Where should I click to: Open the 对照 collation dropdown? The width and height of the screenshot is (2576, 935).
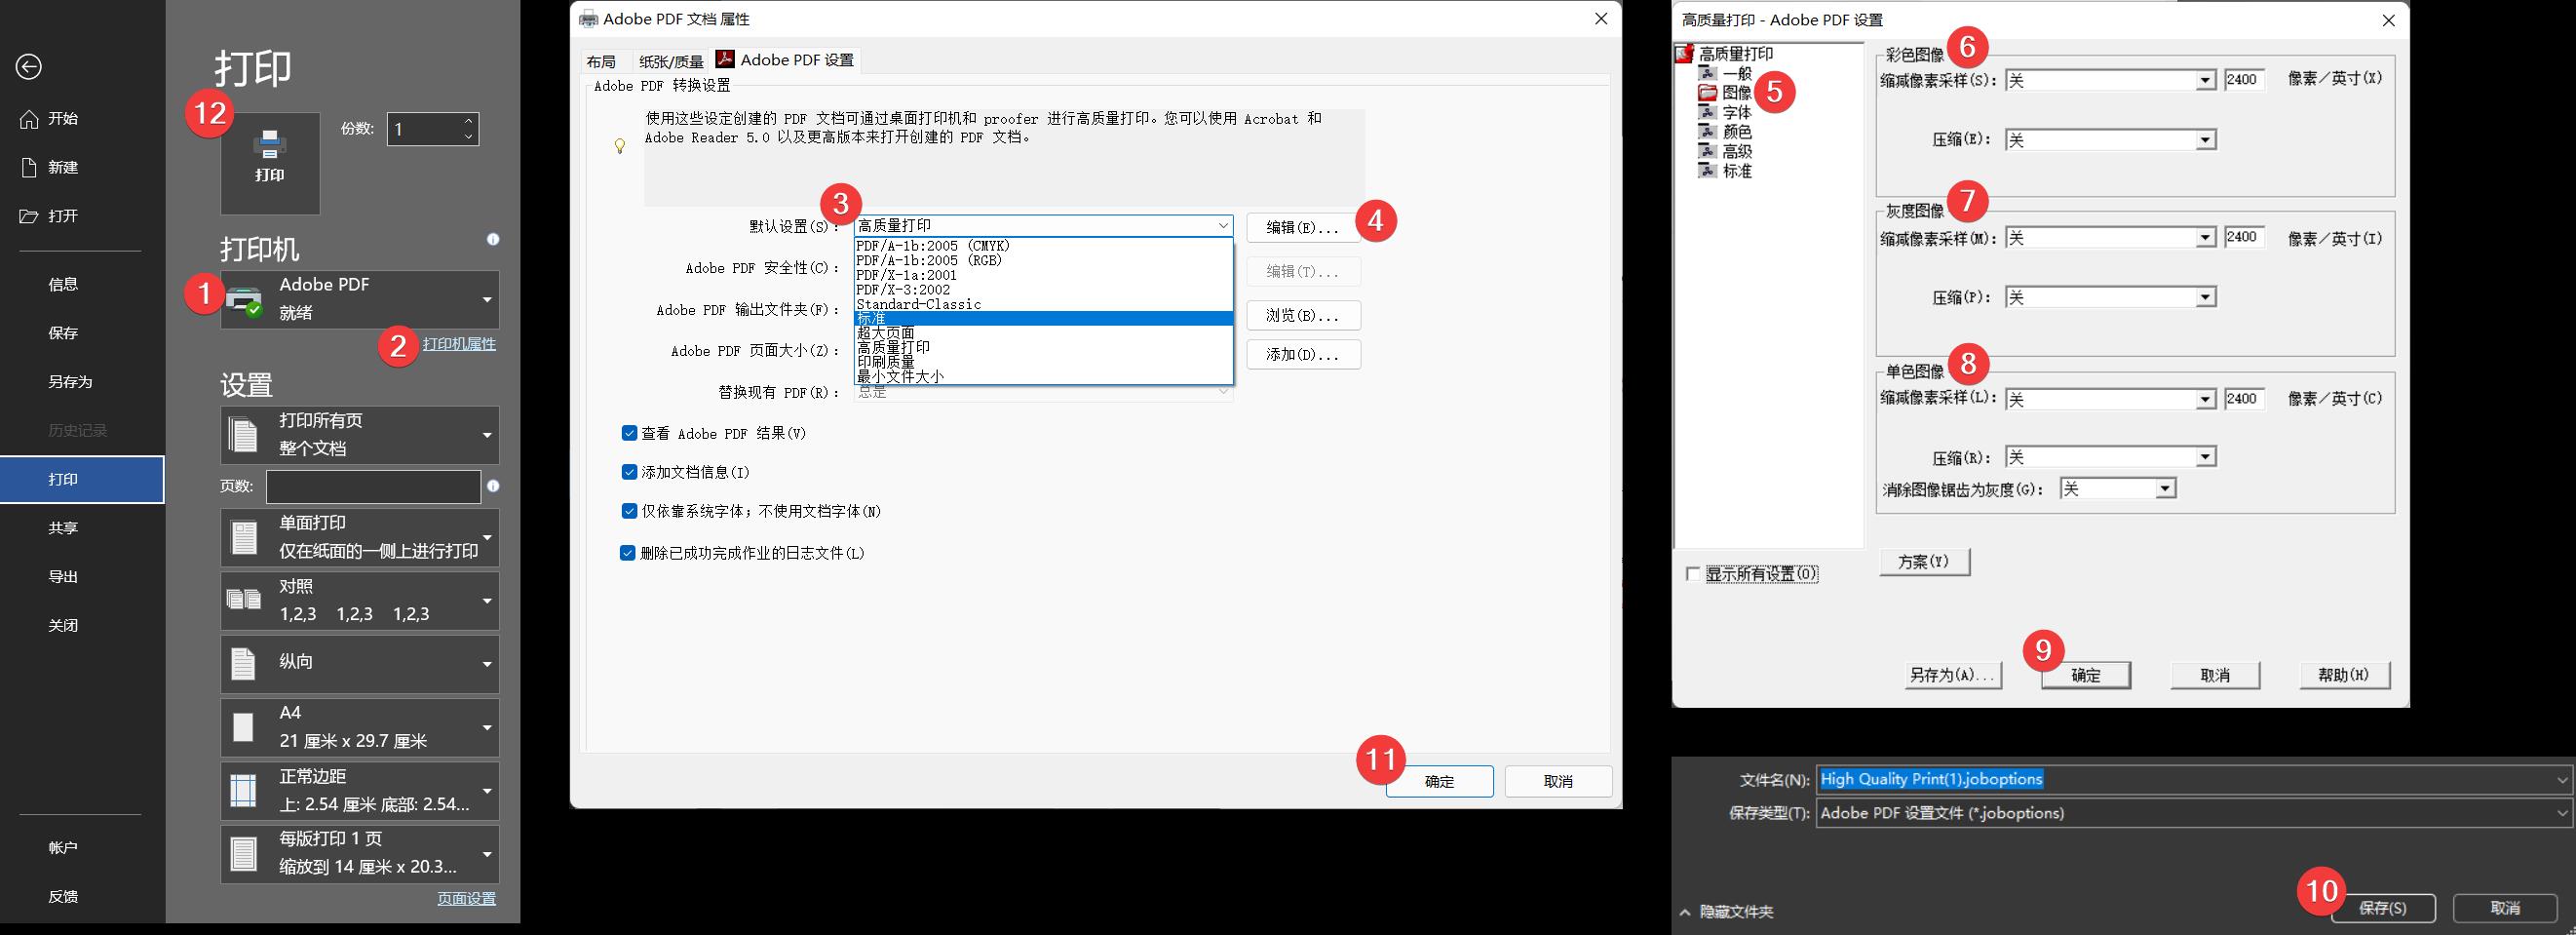[x=360, y=600]
